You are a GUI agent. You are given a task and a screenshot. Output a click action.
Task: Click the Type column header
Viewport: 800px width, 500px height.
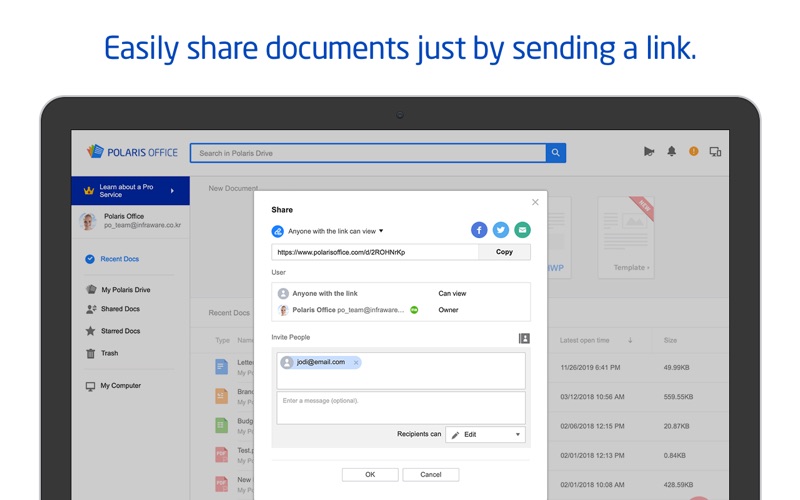222,340
